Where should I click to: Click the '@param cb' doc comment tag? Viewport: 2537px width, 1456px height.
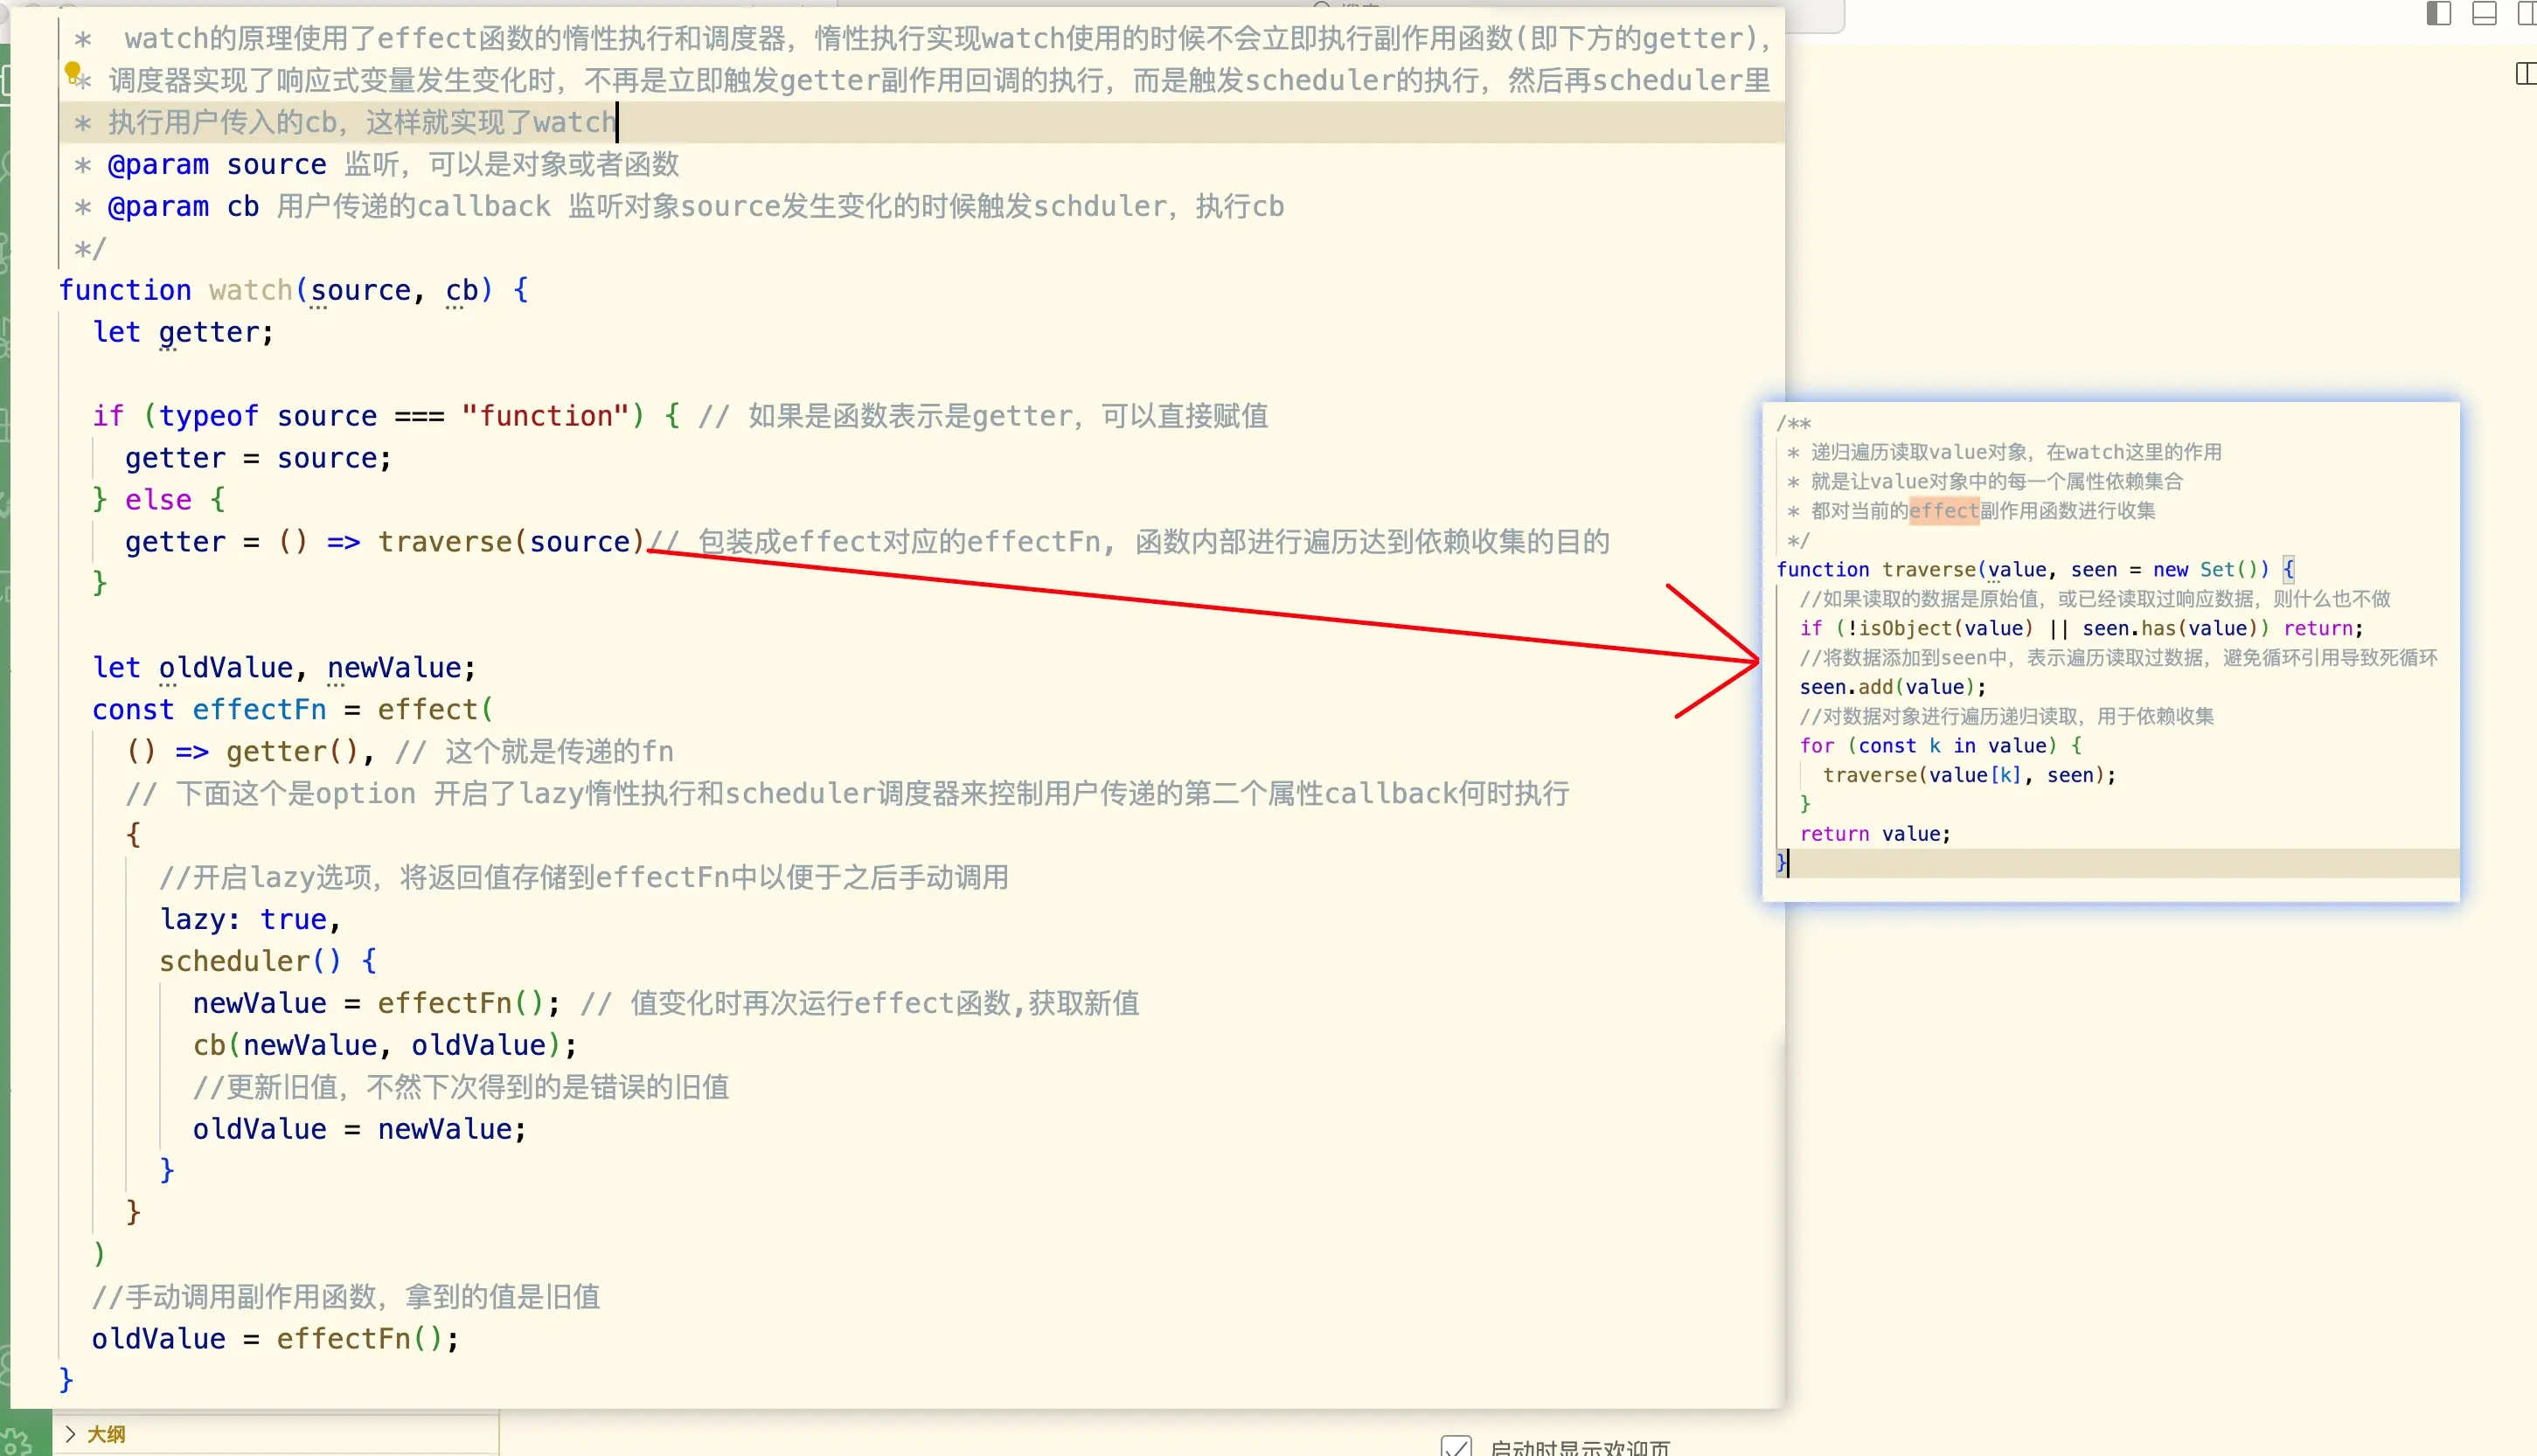coord(183,206)
